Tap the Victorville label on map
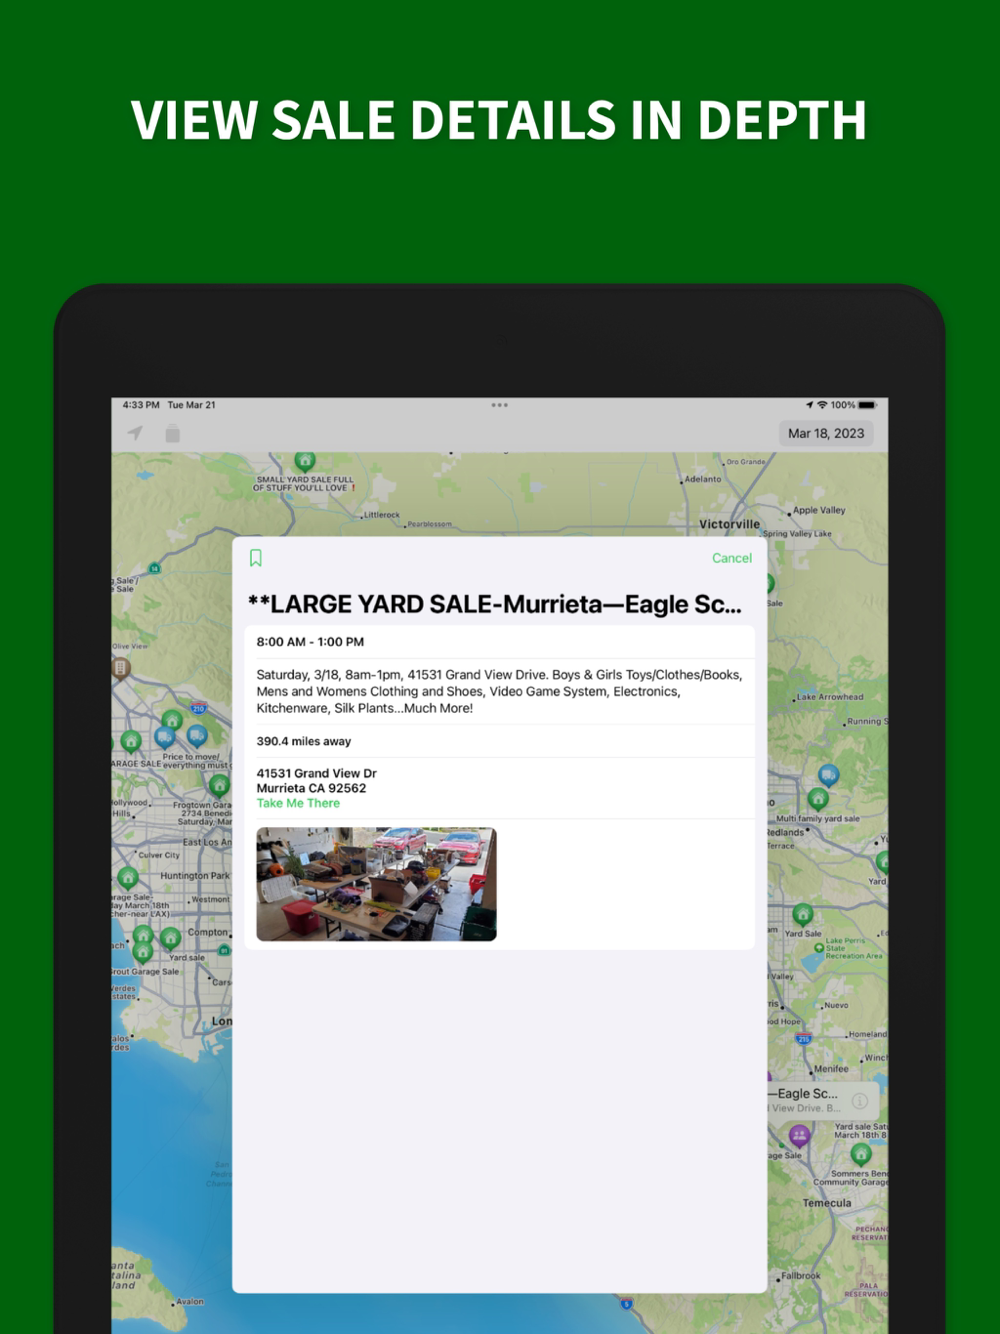The height and width of the screenshot is (1334, 1000). [x=729, y=524]
